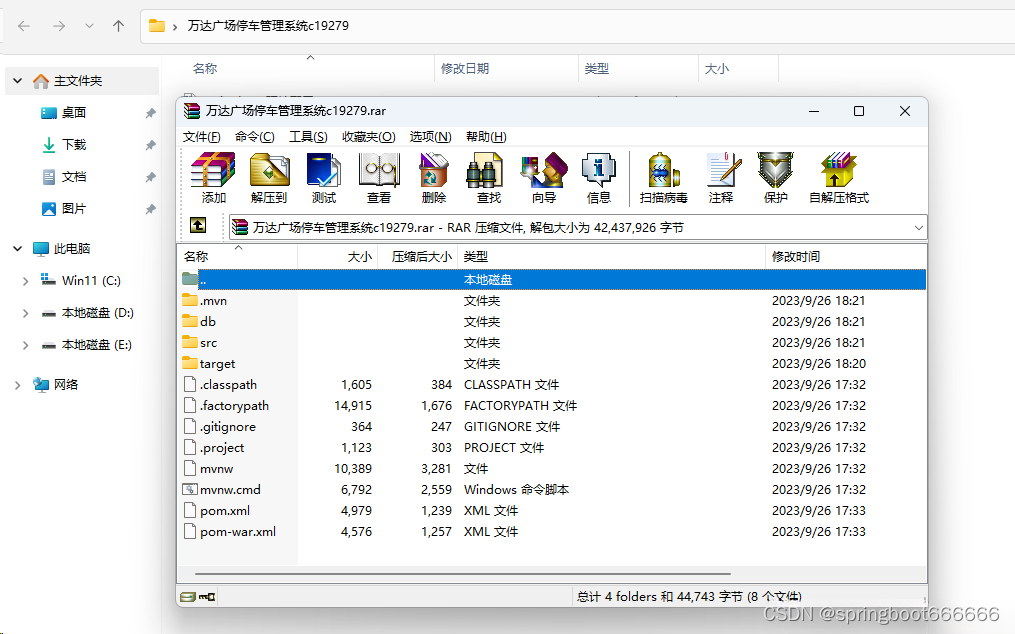Viewport: 1015px width, 634px height.
Task: Open the 收藏夹(O) menu
Action: pyautogui.click(x=368, y=137)
